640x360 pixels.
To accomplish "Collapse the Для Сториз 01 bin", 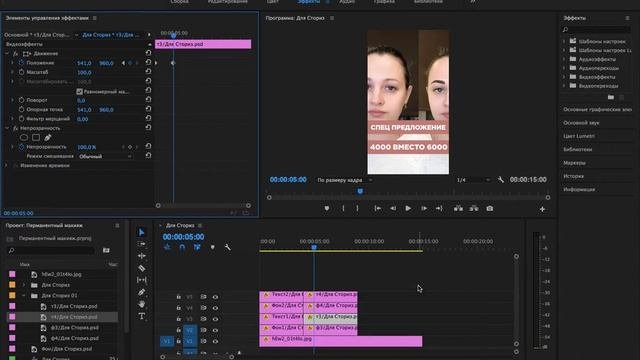I will pyautogui.click(x=24, y=296).
